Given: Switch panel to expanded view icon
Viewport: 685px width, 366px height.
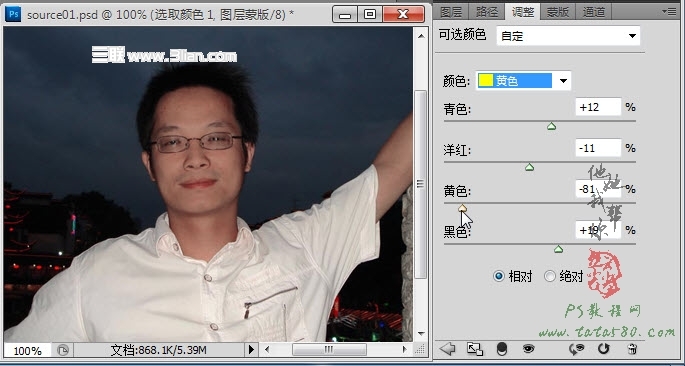Looking at the screenshot, I should point(474,349).
